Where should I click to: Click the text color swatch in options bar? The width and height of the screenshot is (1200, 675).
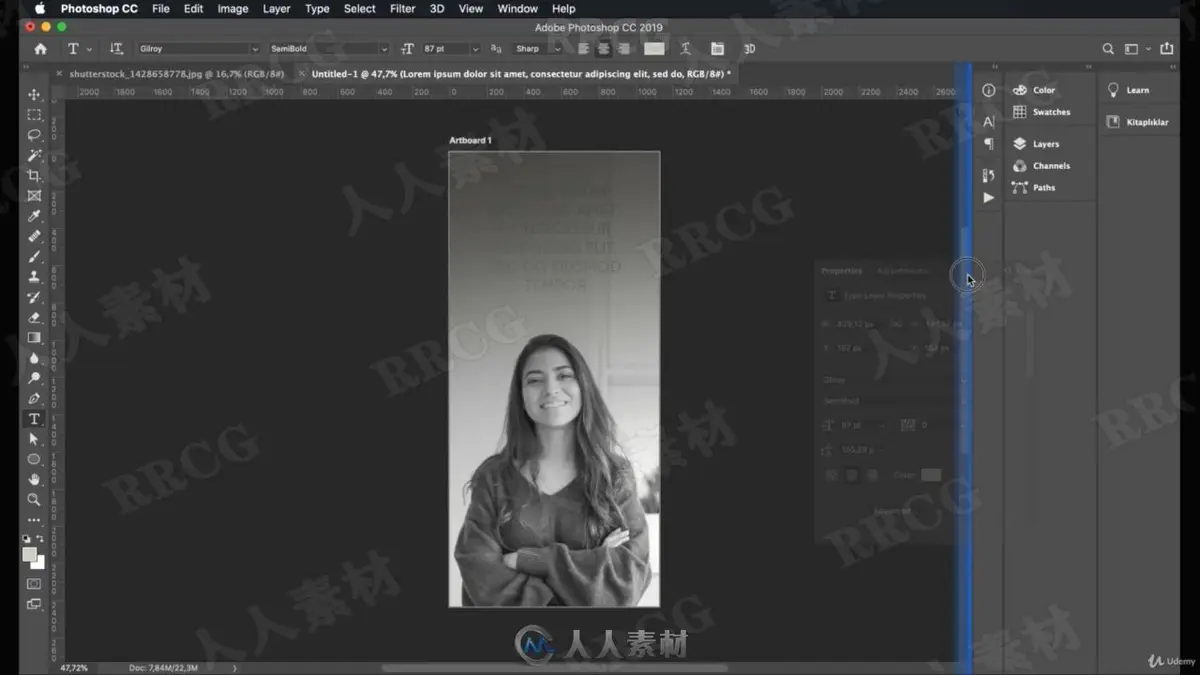coord(654,48)
